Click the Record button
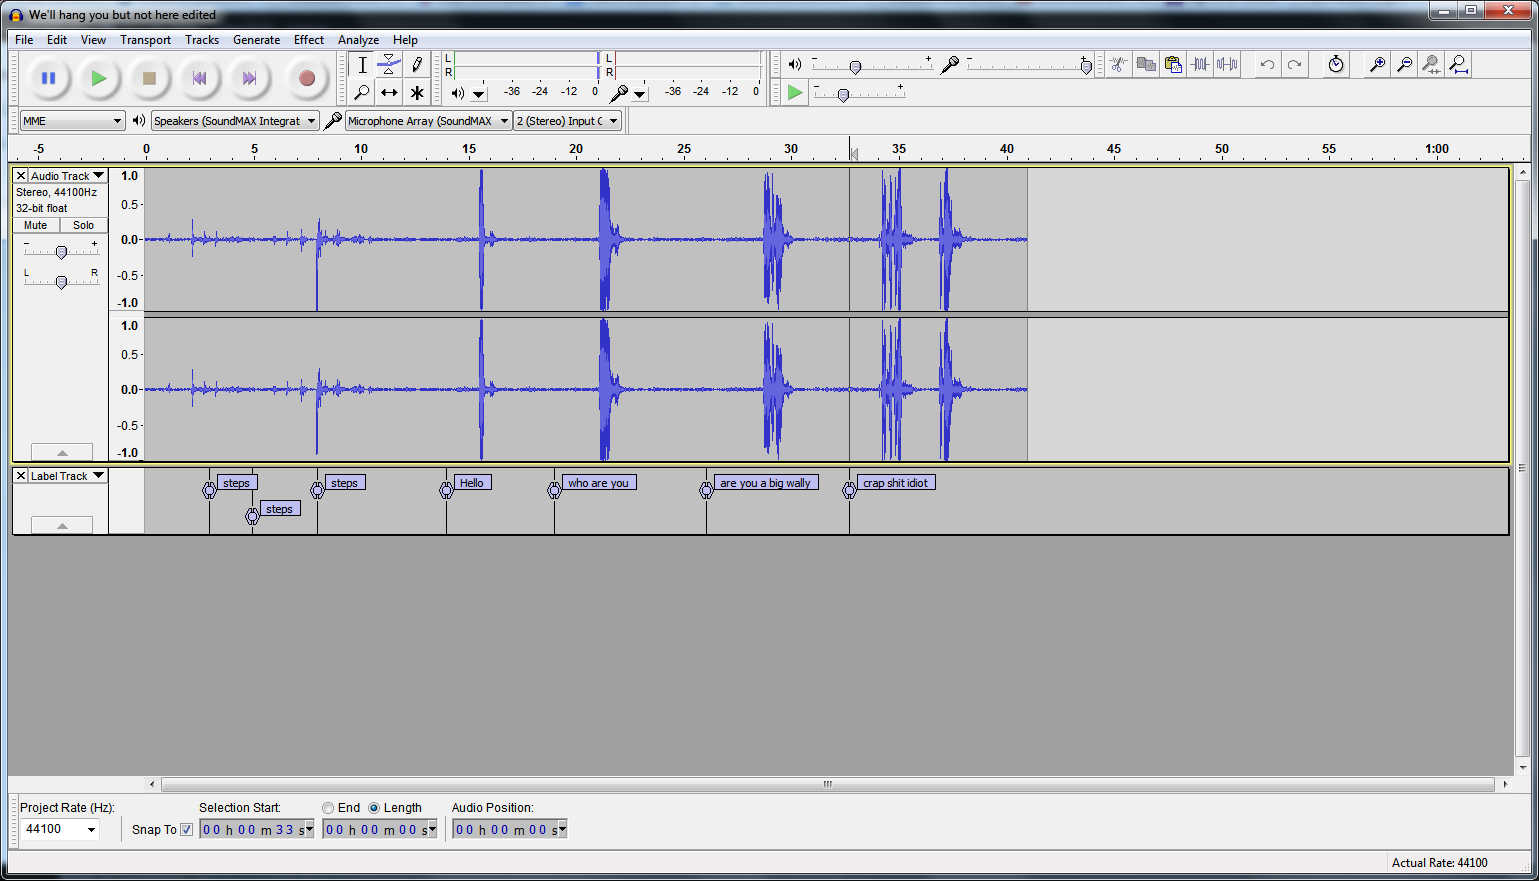Viewport: 1539px width, 881px height. click(306, 78)
